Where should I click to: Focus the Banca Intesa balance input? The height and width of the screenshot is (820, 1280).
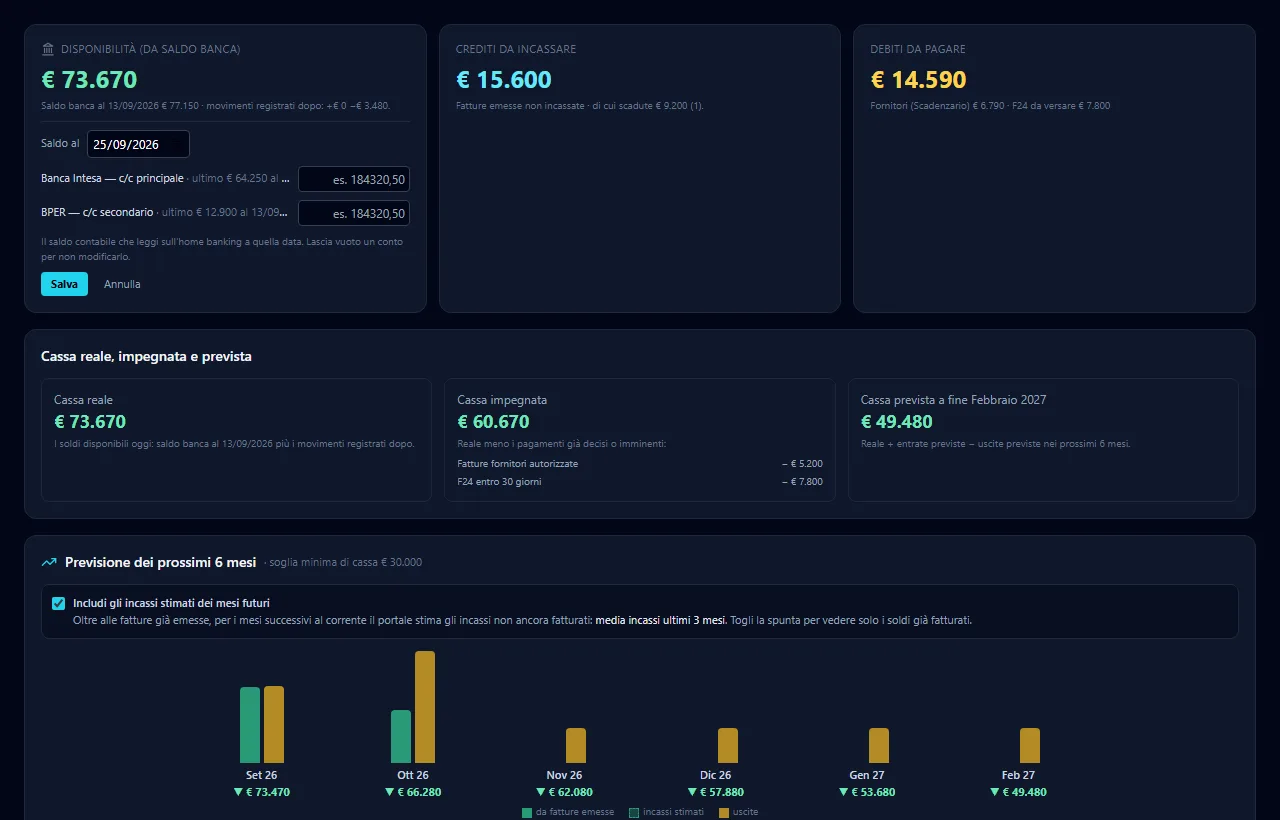pyautogui.click(x=354, y=179)
